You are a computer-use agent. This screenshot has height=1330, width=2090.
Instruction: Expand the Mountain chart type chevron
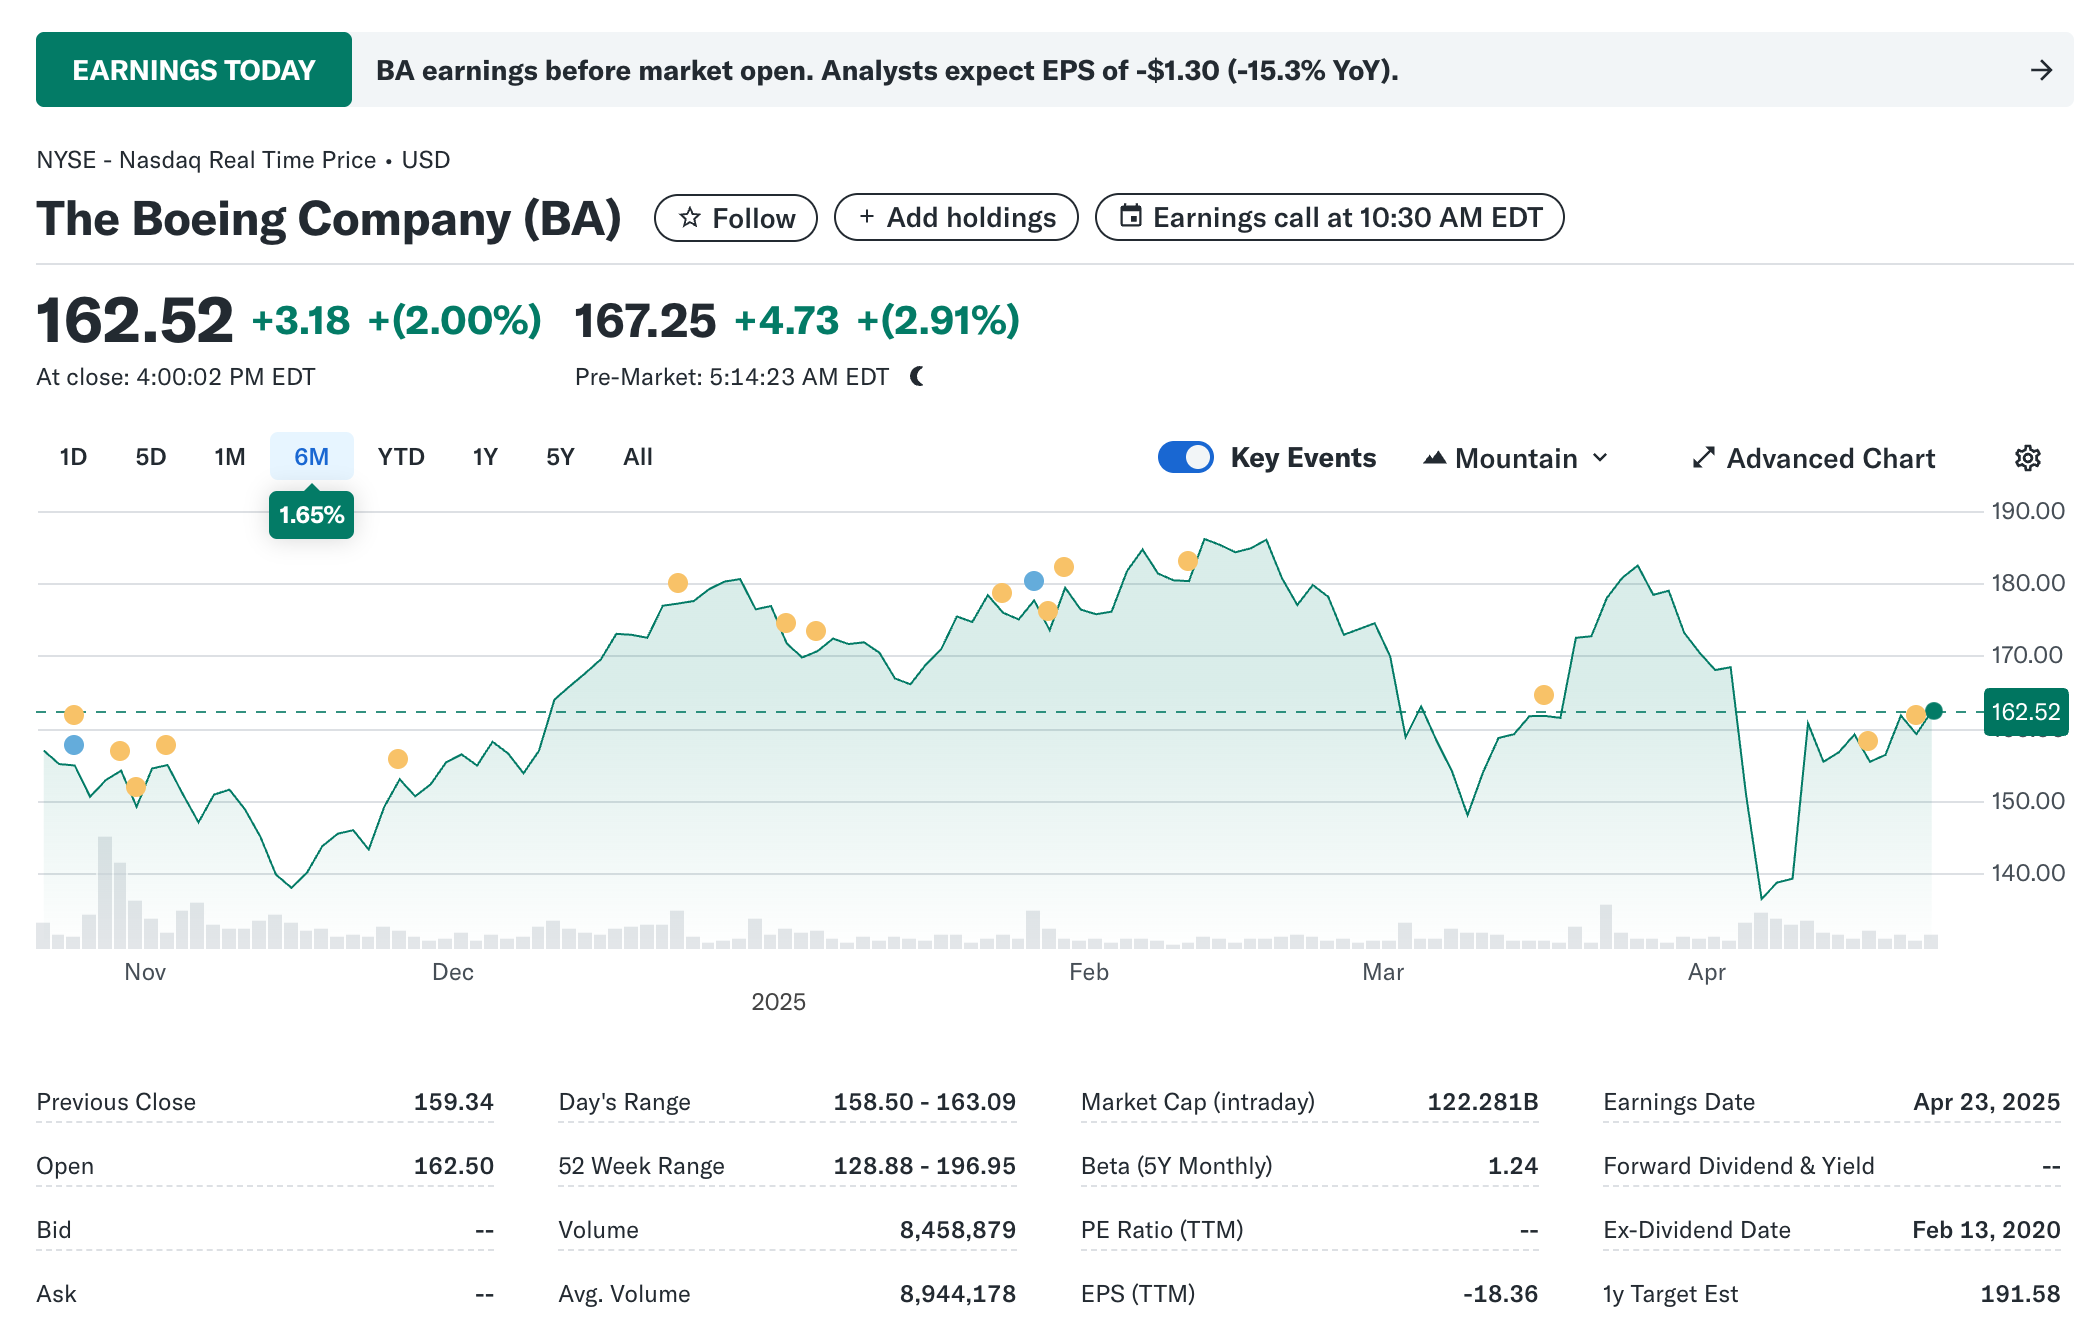(1600, 458)
